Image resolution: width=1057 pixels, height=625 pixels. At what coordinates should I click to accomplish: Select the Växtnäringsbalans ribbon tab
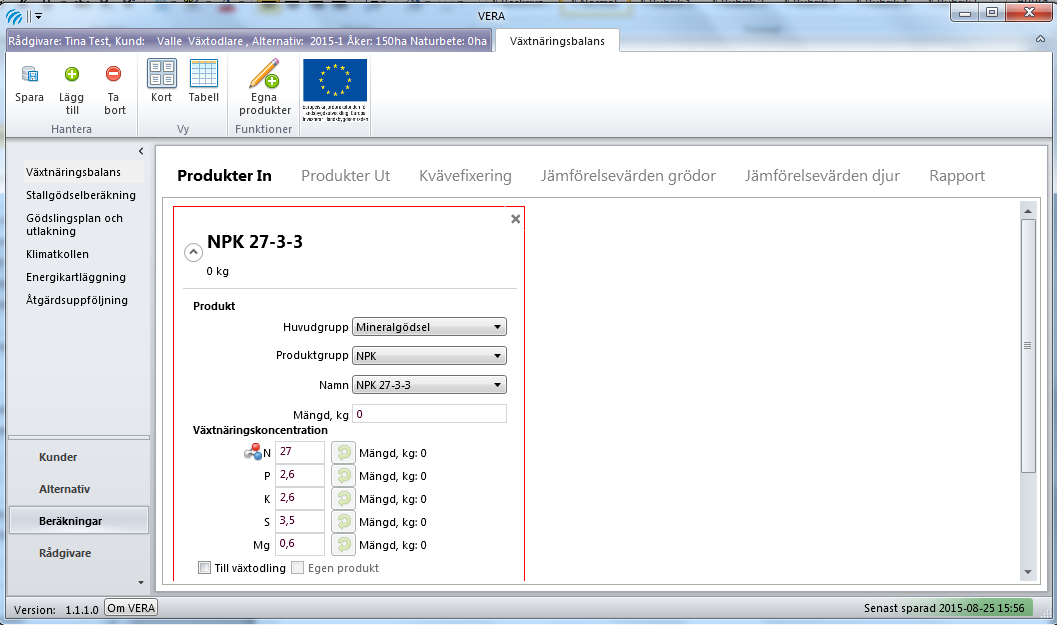pos(557,41)
